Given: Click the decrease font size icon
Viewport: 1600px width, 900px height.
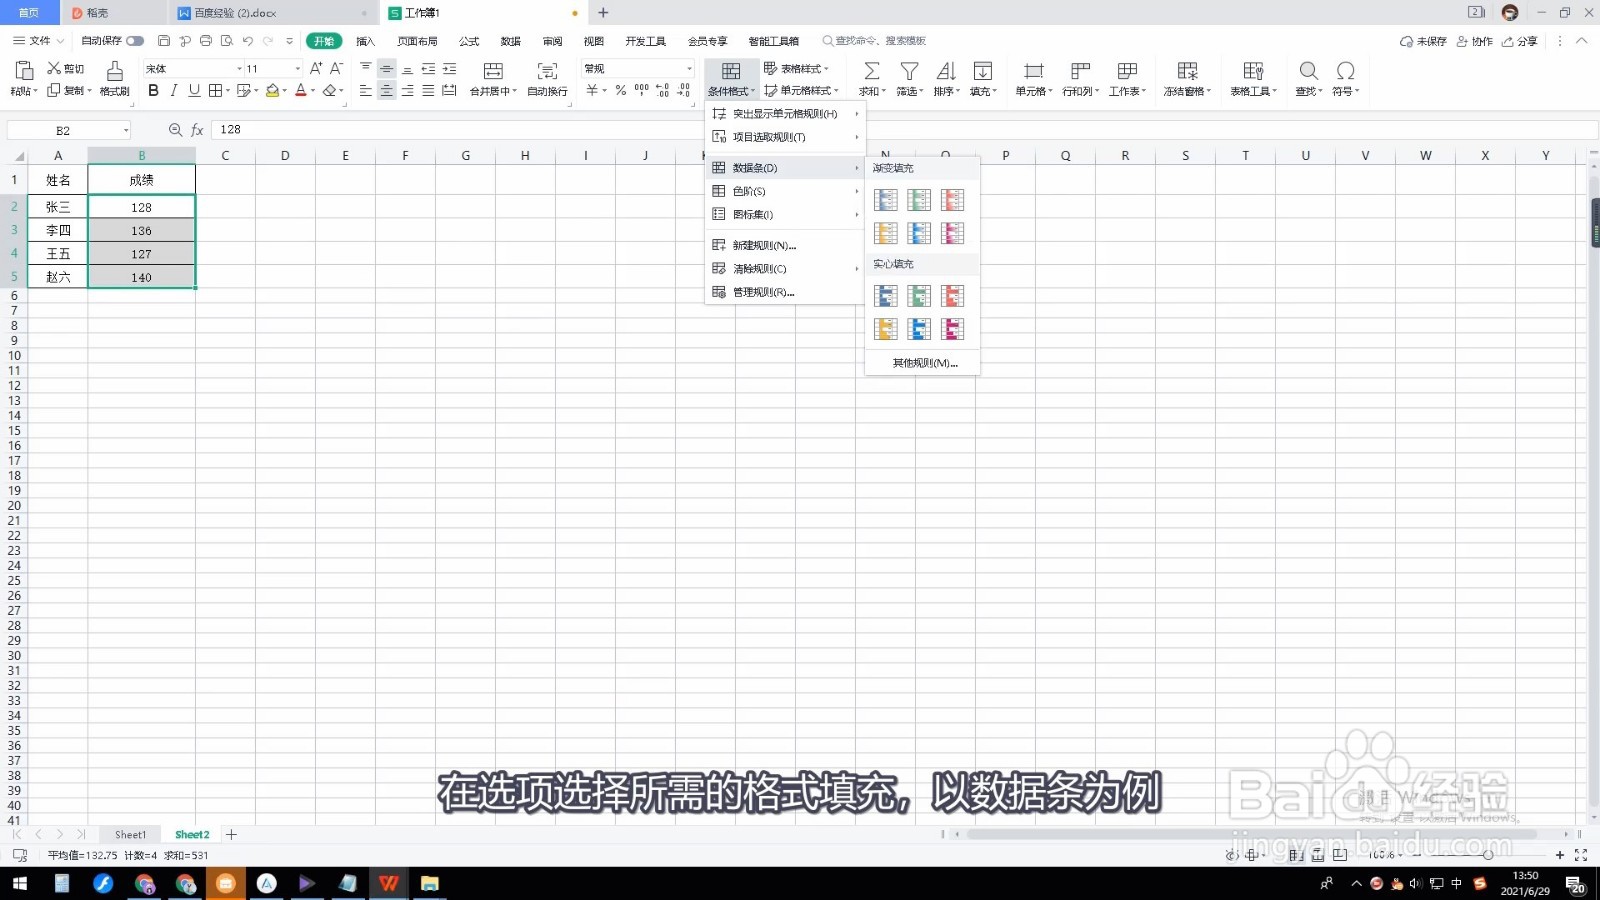Looking at the screenshot, I should [x=336, y=68].
